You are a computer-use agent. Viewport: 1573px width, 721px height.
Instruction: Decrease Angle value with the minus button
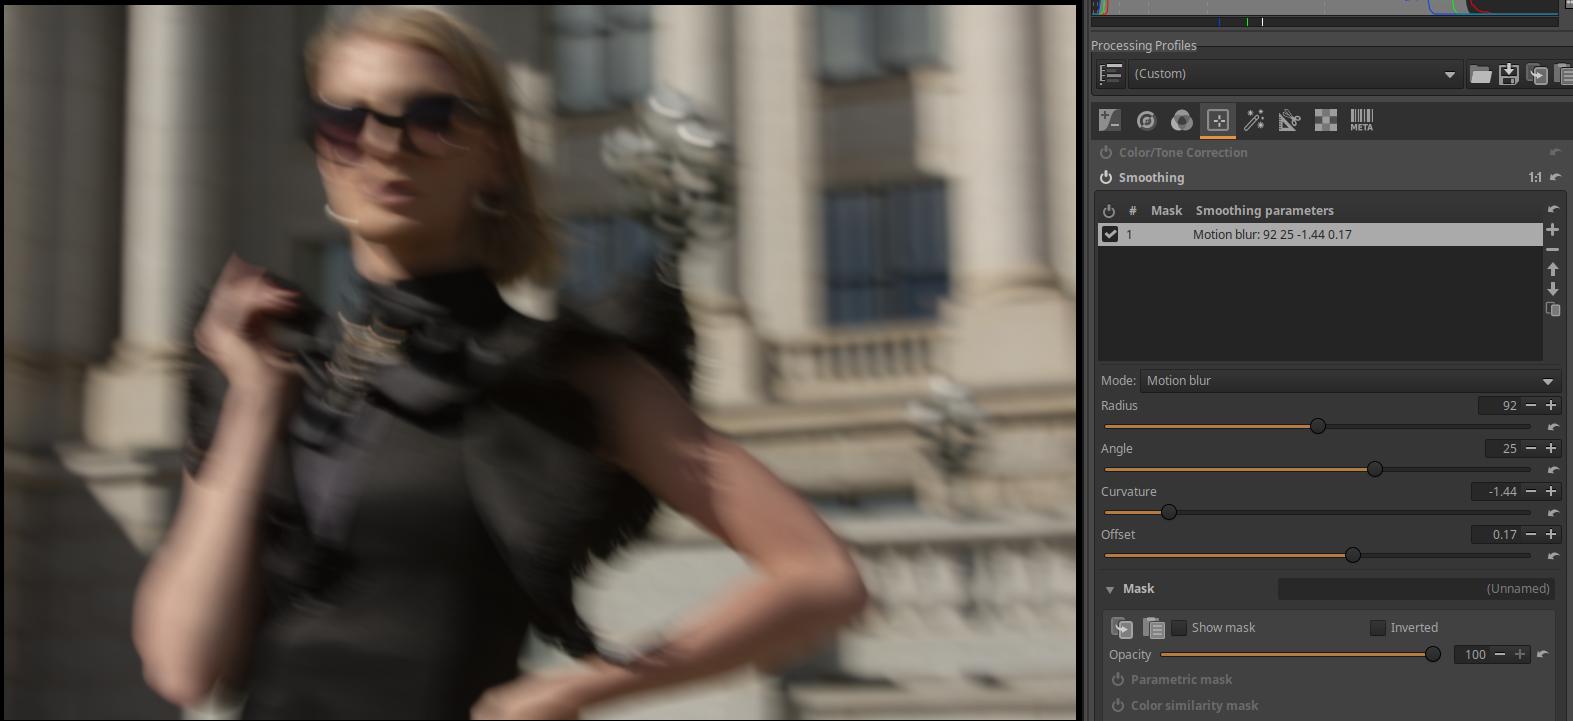click(x=1531, y=449)
